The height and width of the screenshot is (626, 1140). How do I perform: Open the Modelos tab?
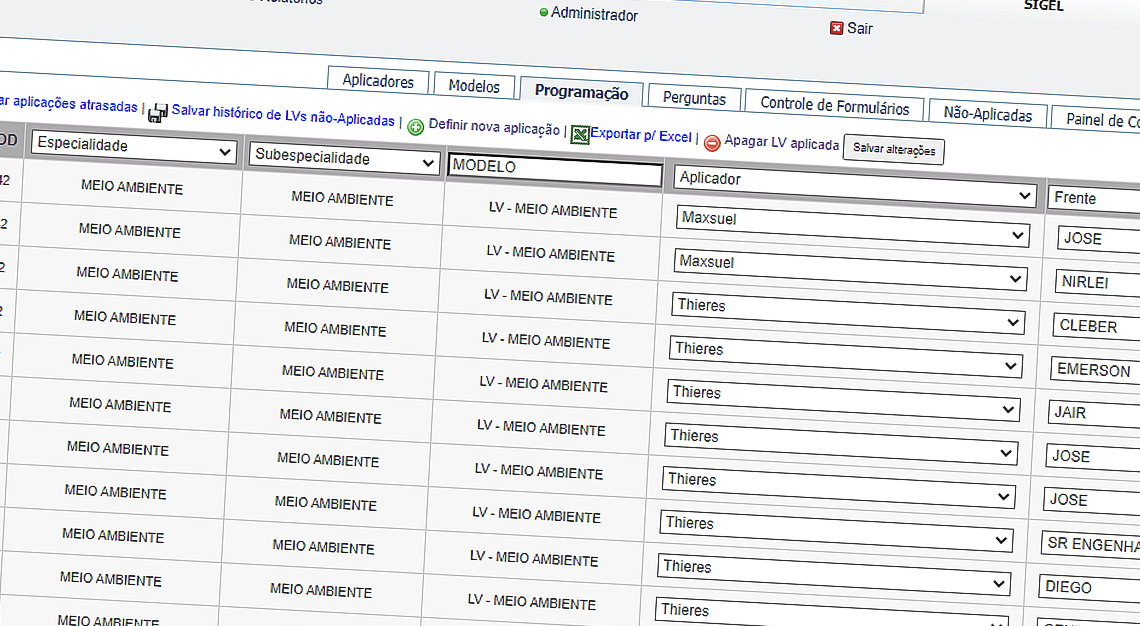click(x=474, y=86)
